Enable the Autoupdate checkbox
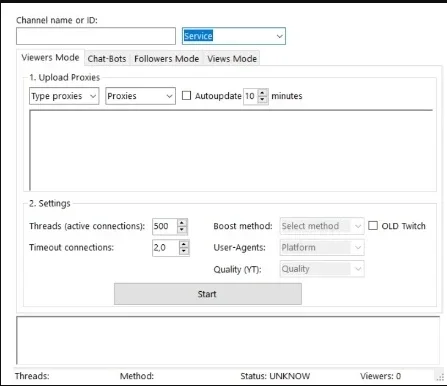This screenshot has width=447, height=386. [x=186, y=96]
